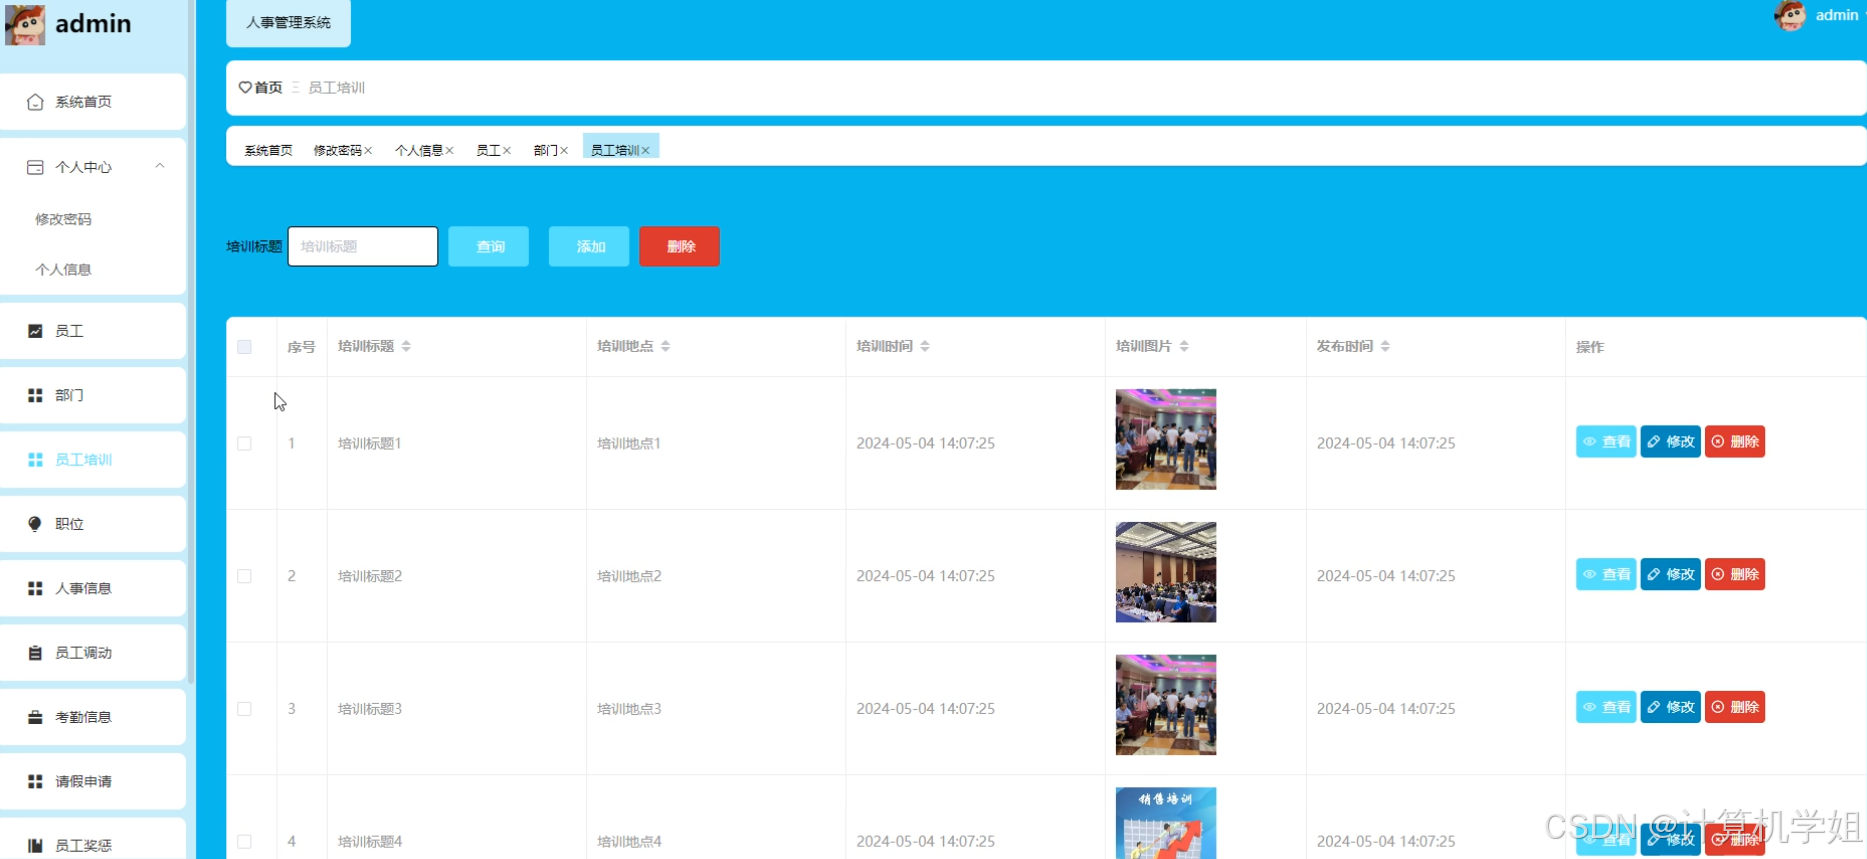Click 修改 for 培训标题1 row
1867x859 pixels.
[x=1670, y=441]
